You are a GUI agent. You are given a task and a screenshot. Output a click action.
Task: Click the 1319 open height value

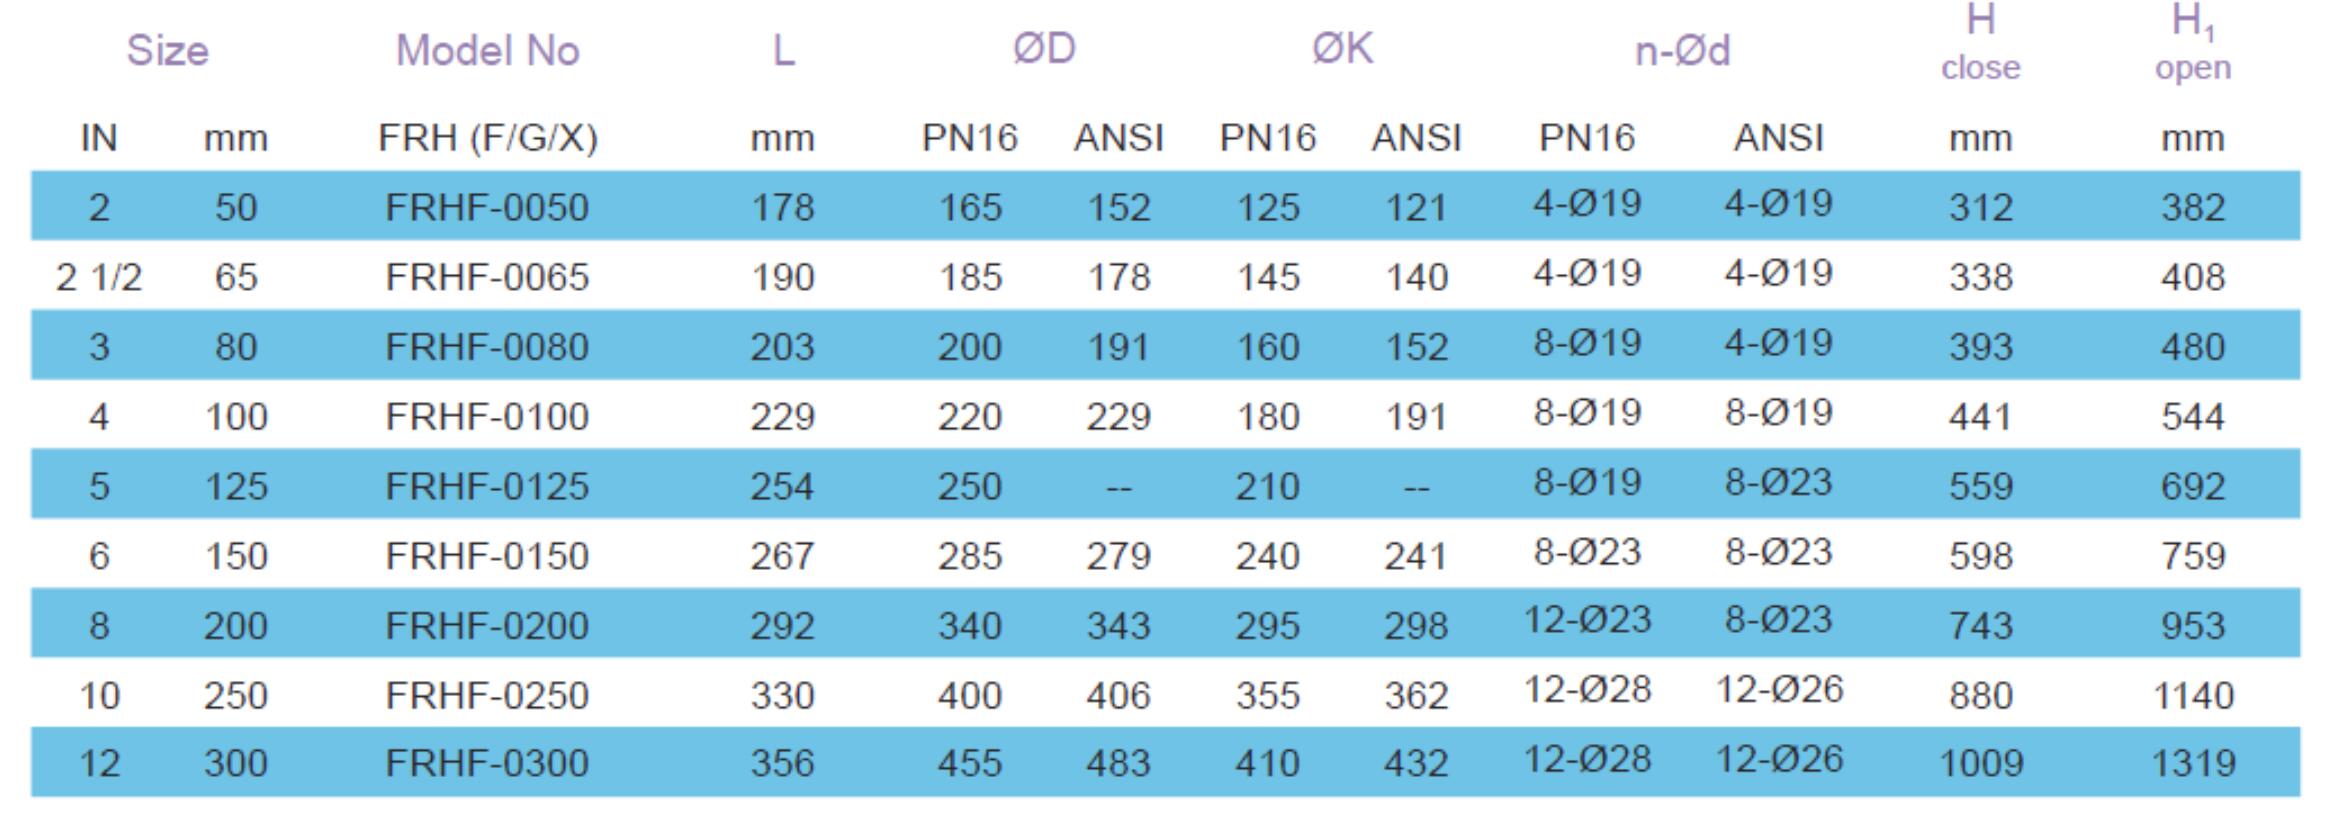click(x=2193, y=763)
